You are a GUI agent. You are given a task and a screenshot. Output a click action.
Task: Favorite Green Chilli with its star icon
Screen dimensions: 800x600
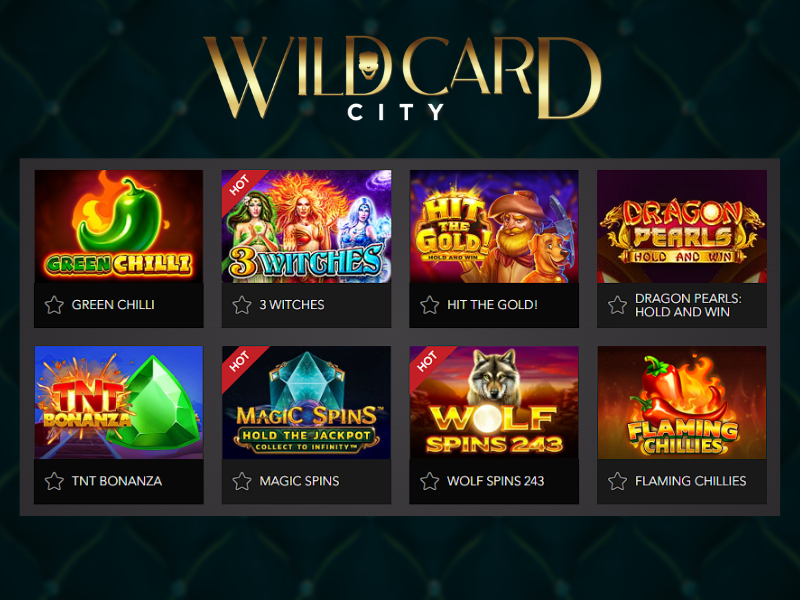54,305
